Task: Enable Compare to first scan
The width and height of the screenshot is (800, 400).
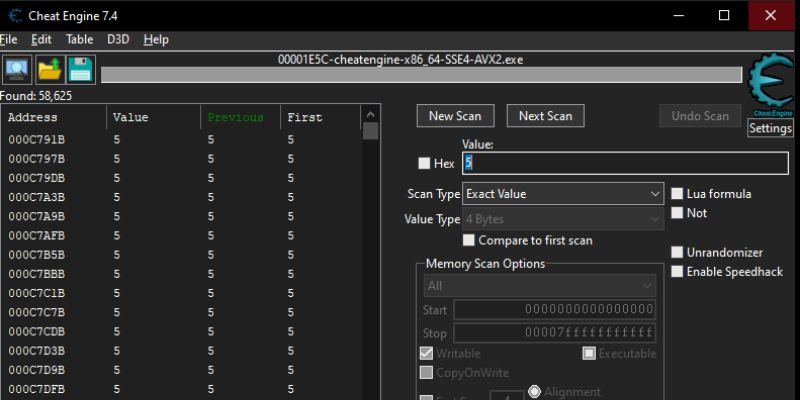Action: (468, 240)
